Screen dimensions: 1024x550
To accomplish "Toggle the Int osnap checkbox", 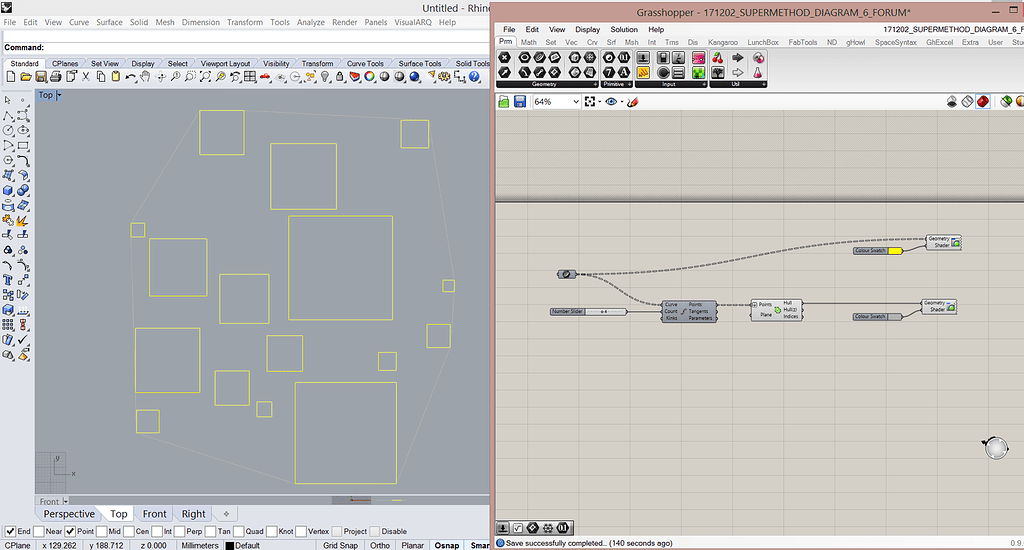I will coord(157,532).
